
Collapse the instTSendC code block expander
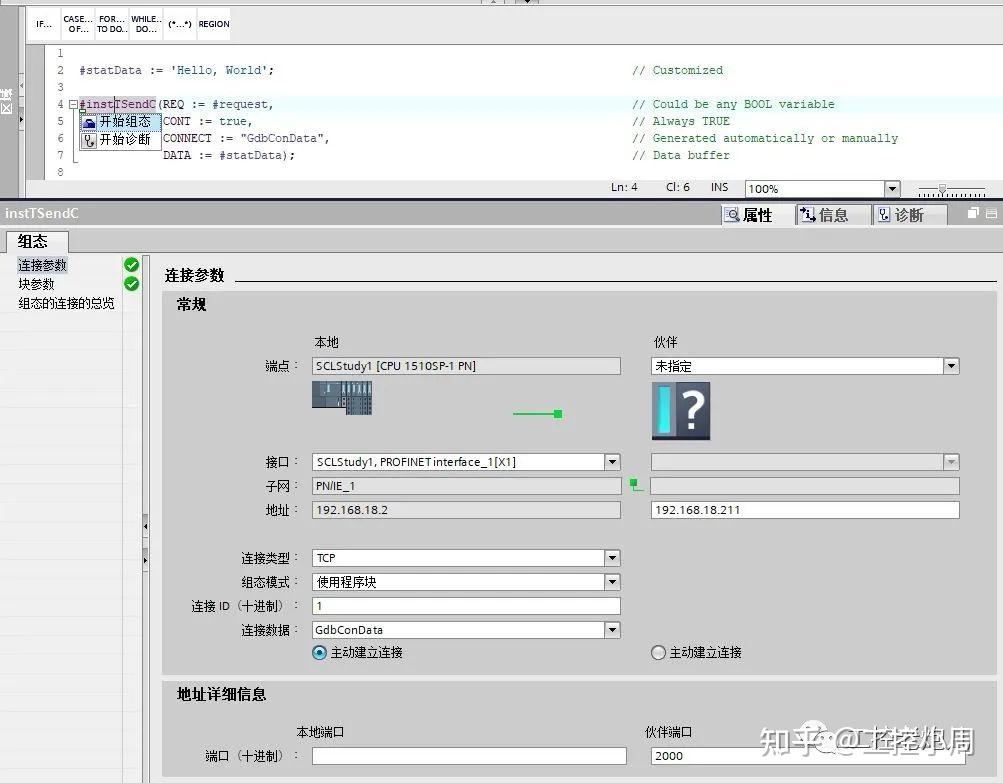pos(71,104)
